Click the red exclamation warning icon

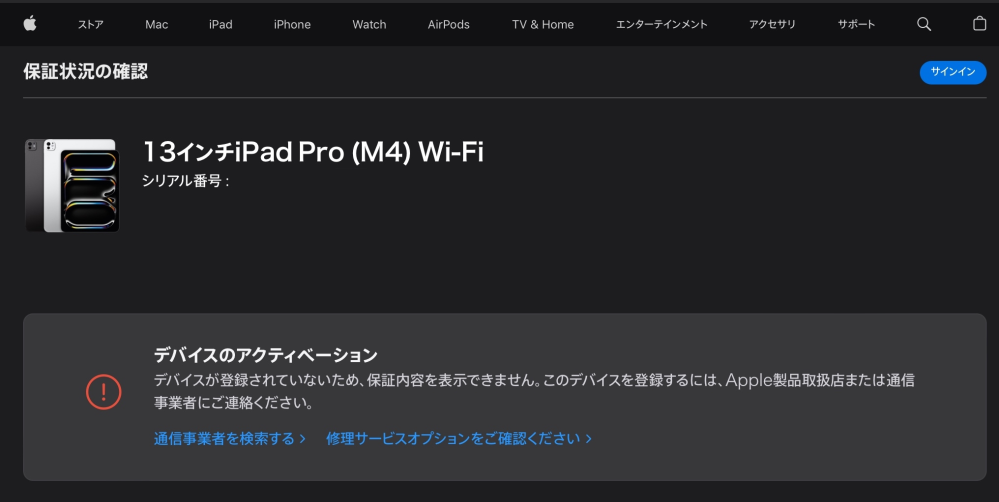(103, 391)
